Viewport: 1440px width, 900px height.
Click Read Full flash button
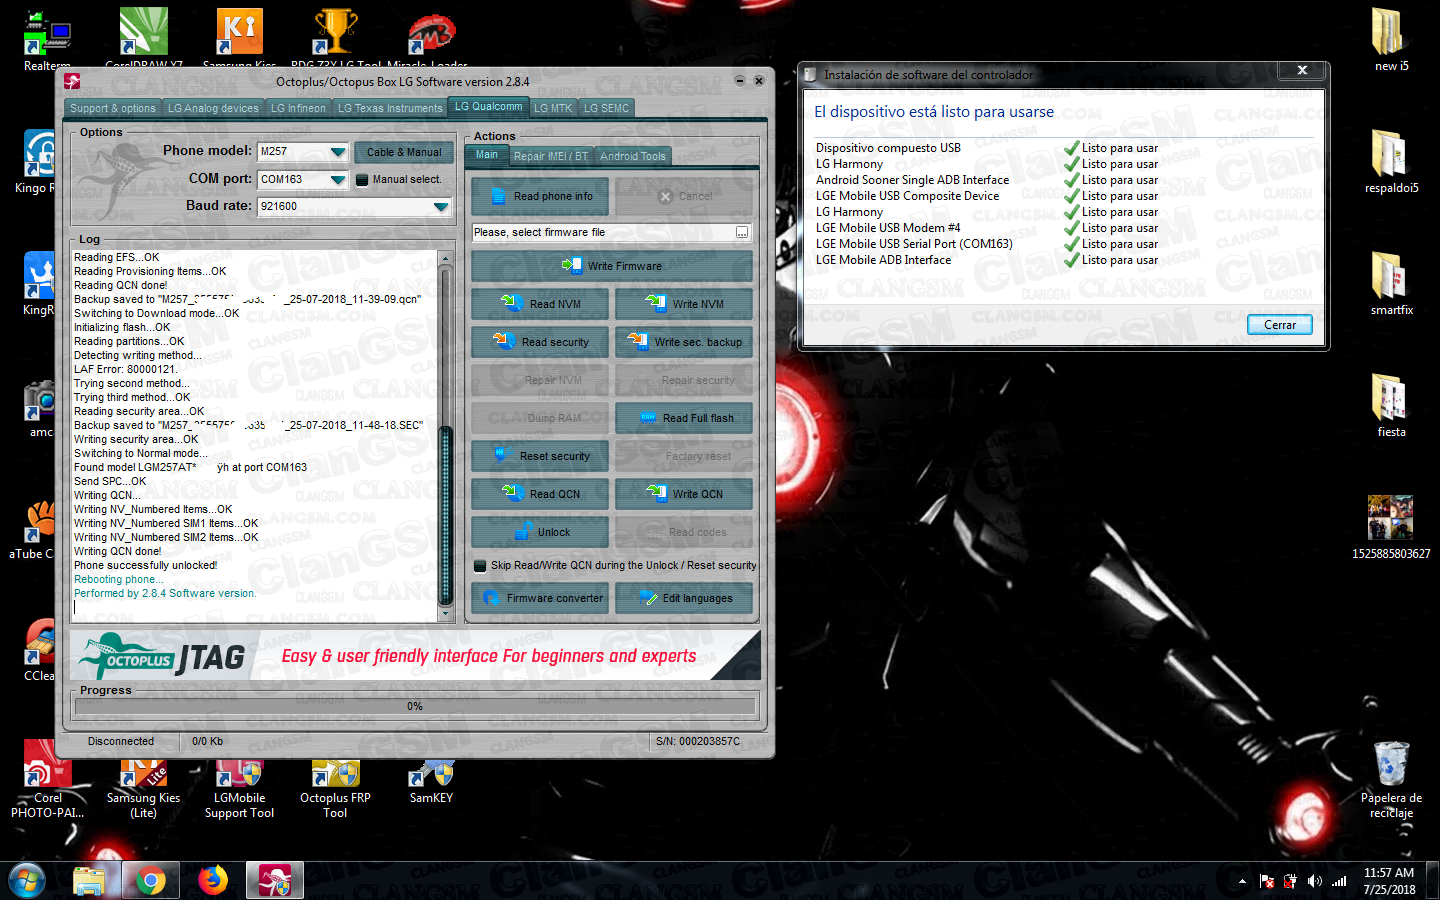pos(684,418)
